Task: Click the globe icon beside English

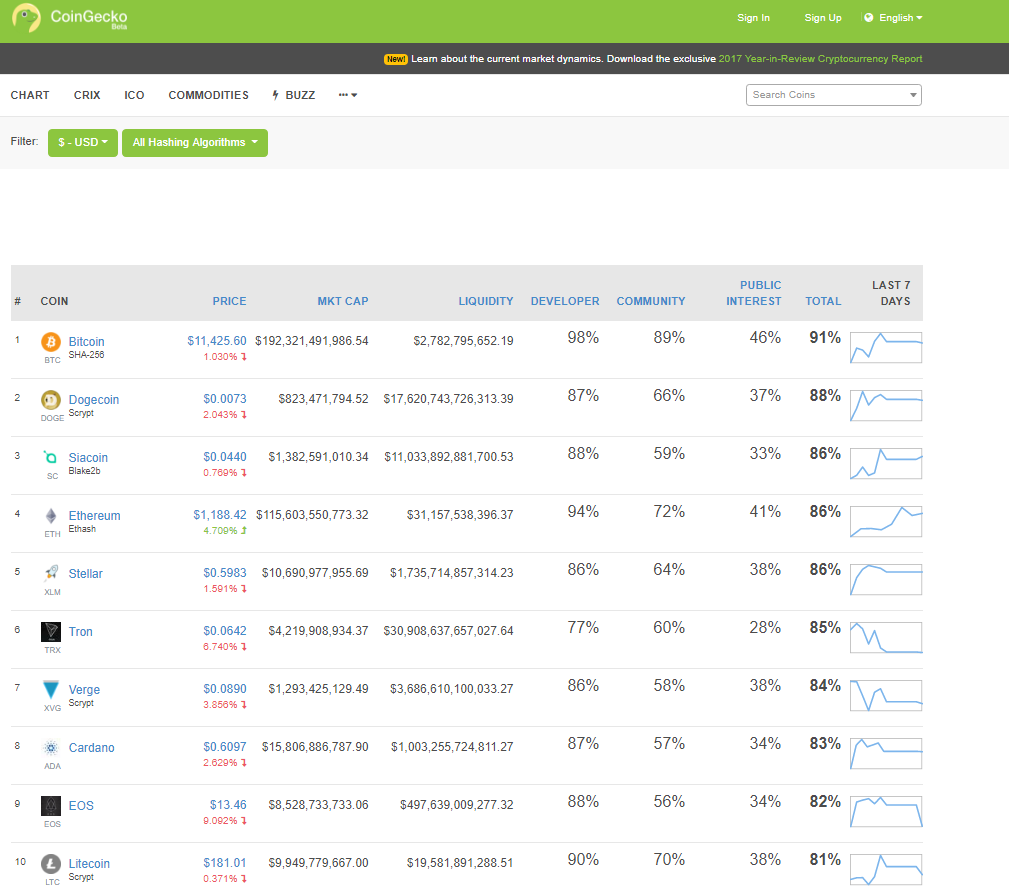Action: click(x=869, y=17)
